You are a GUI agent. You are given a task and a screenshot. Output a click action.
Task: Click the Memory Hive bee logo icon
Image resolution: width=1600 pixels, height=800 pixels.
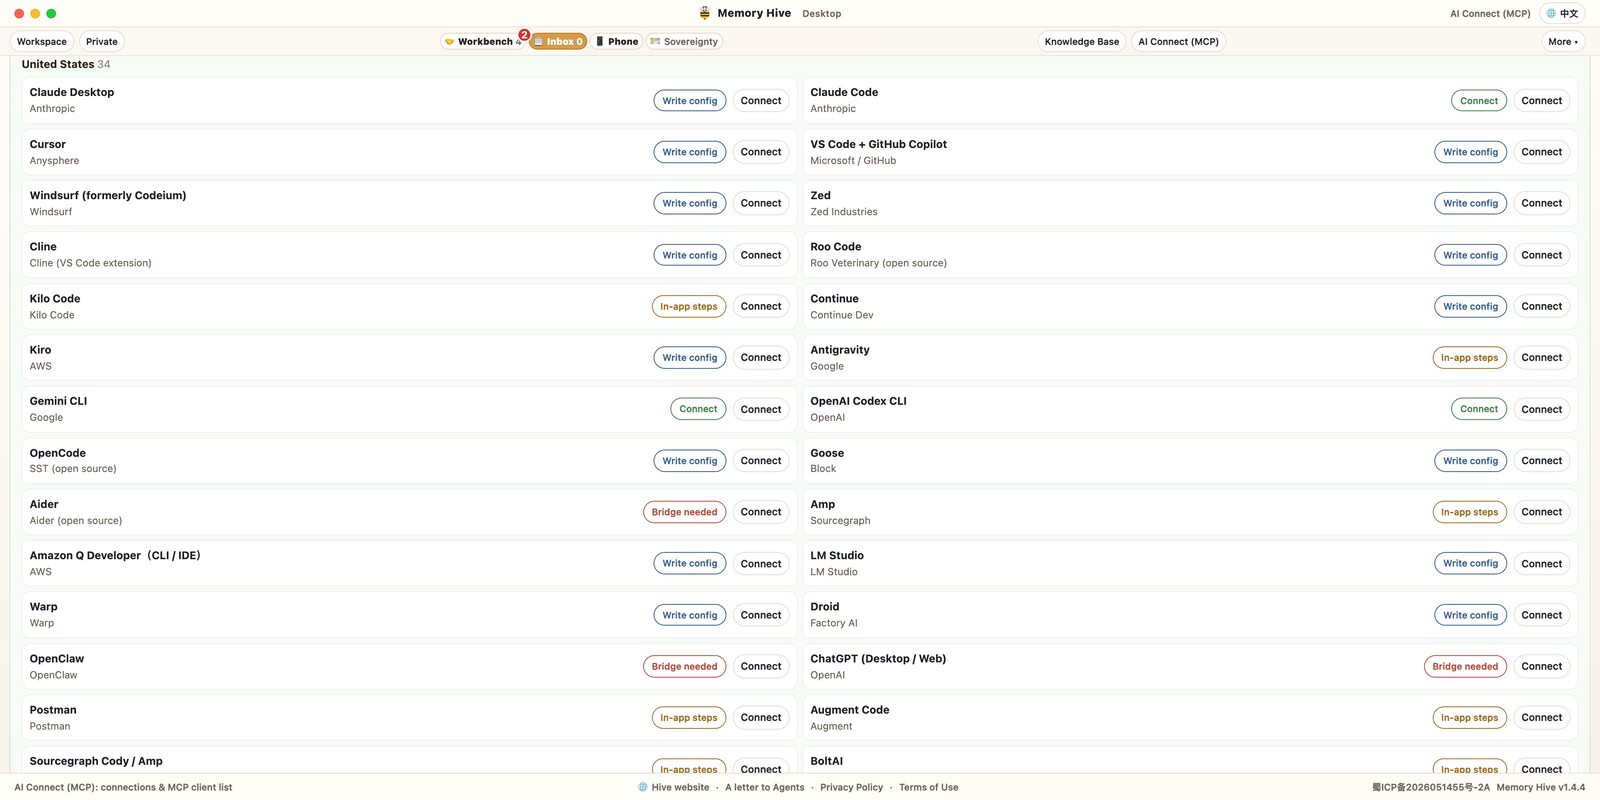point(705,13)
